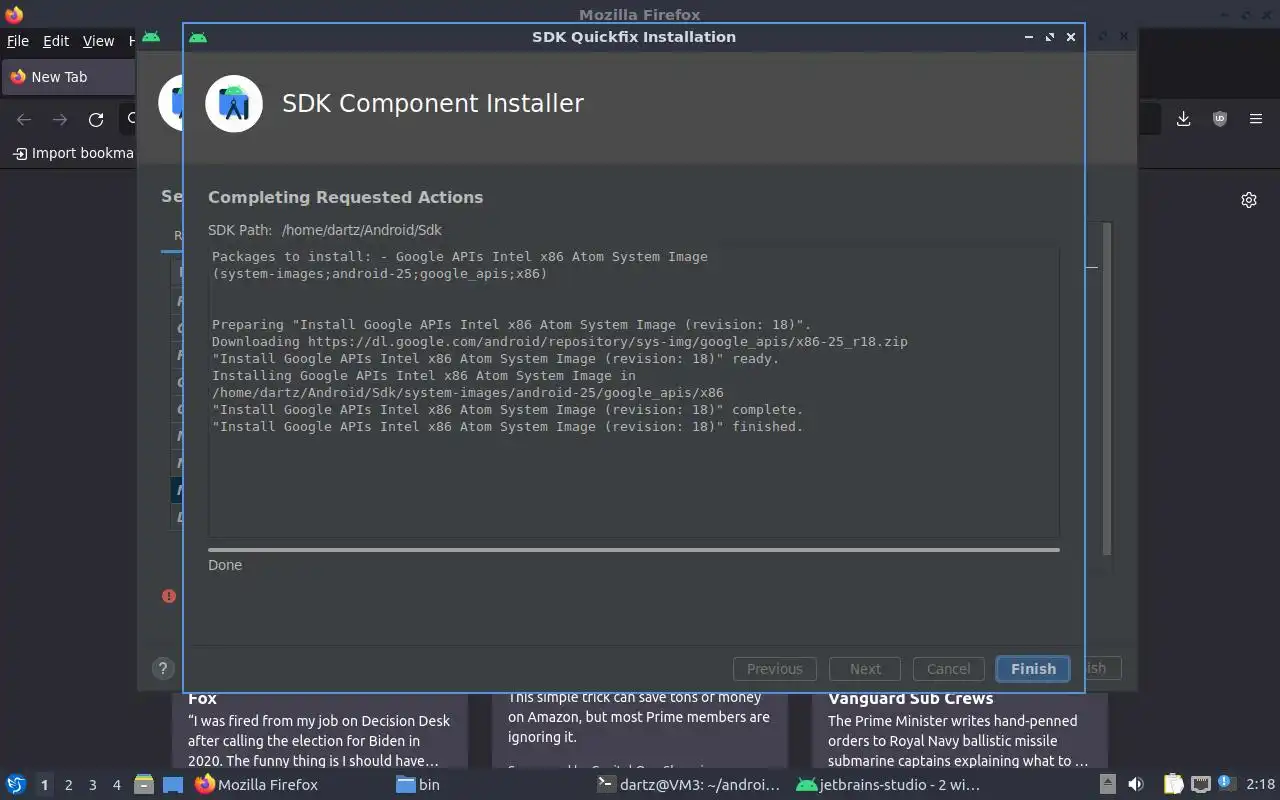This screenshot has height=800, width=1280.
Task: Open the Firefox hamburger menu
Action: coord(1256,119)
